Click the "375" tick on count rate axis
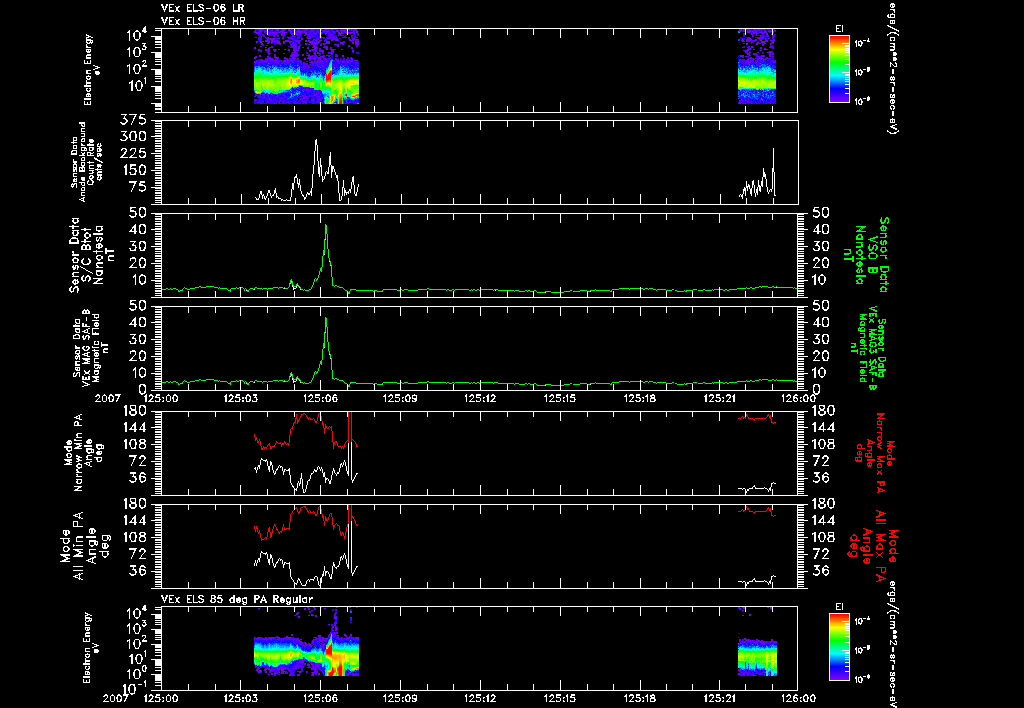Viewport: 1024px width, 708px height. tap(135, 120)
